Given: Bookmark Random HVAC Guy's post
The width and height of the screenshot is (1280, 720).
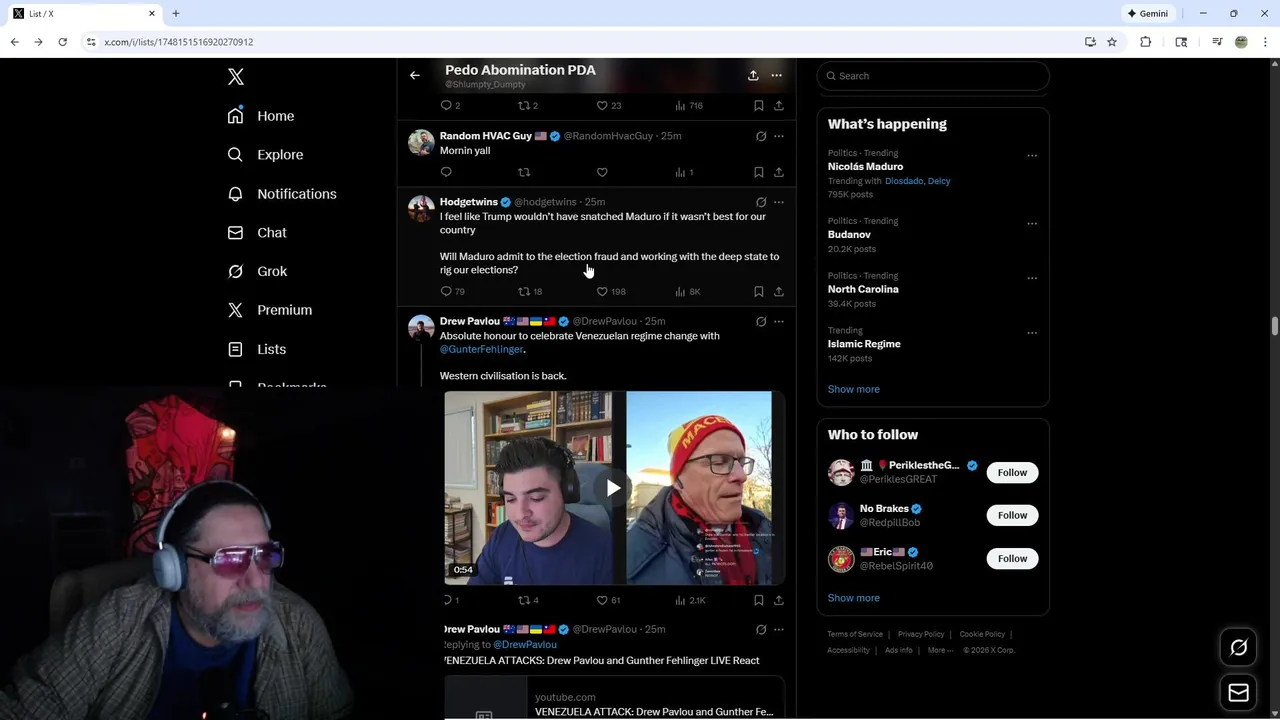Looking at the screenshot, I should [759, 172].
